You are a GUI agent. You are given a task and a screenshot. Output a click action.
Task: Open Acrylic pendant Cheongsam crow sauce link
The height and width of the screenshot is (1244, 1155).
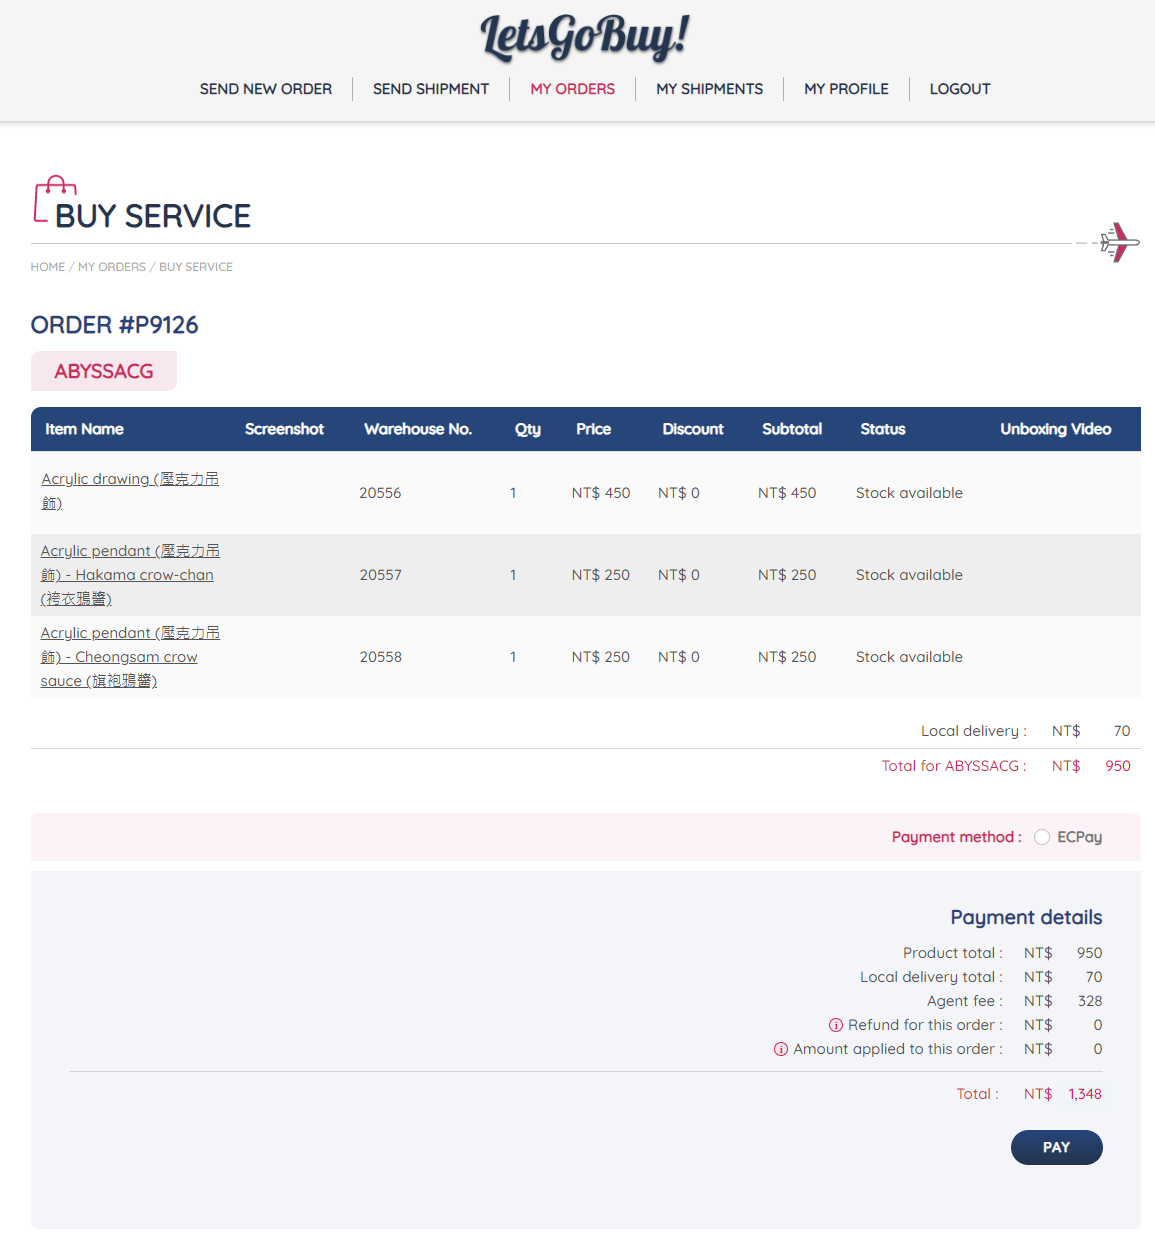(130, 657)
